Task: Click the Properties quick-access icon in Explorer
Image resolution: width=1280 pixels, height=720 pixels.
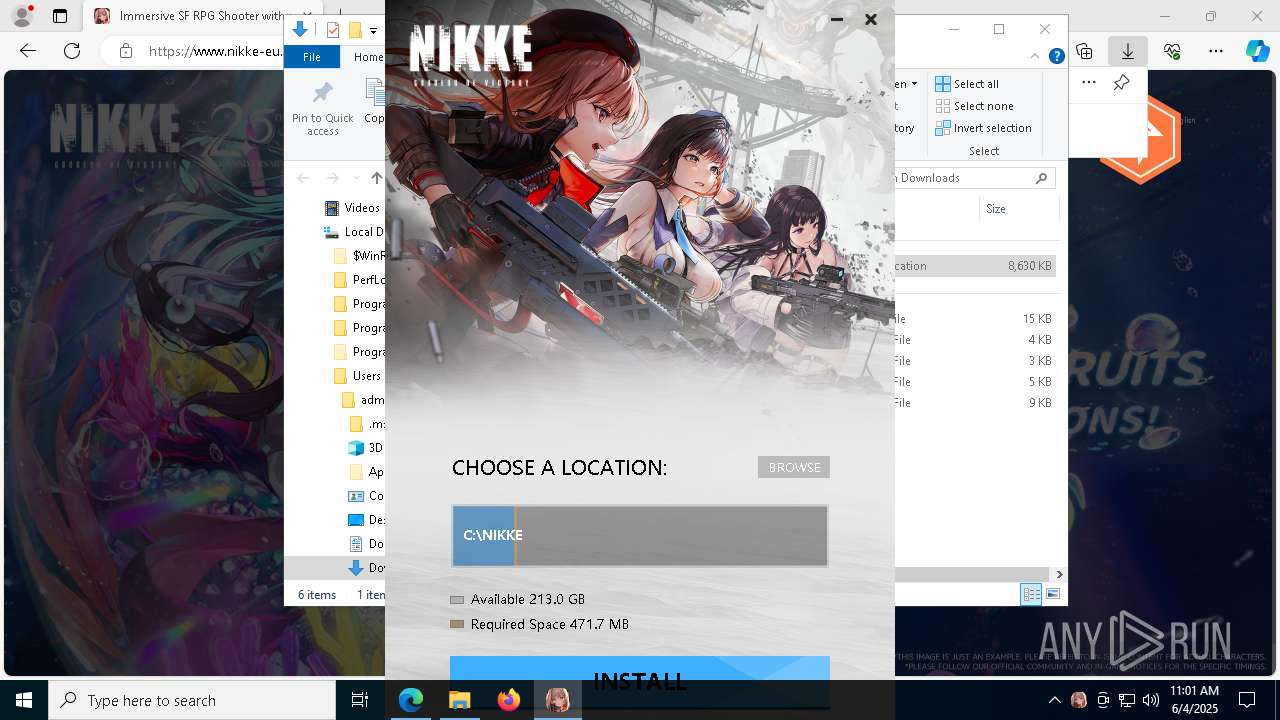Action: coord(333,30)
